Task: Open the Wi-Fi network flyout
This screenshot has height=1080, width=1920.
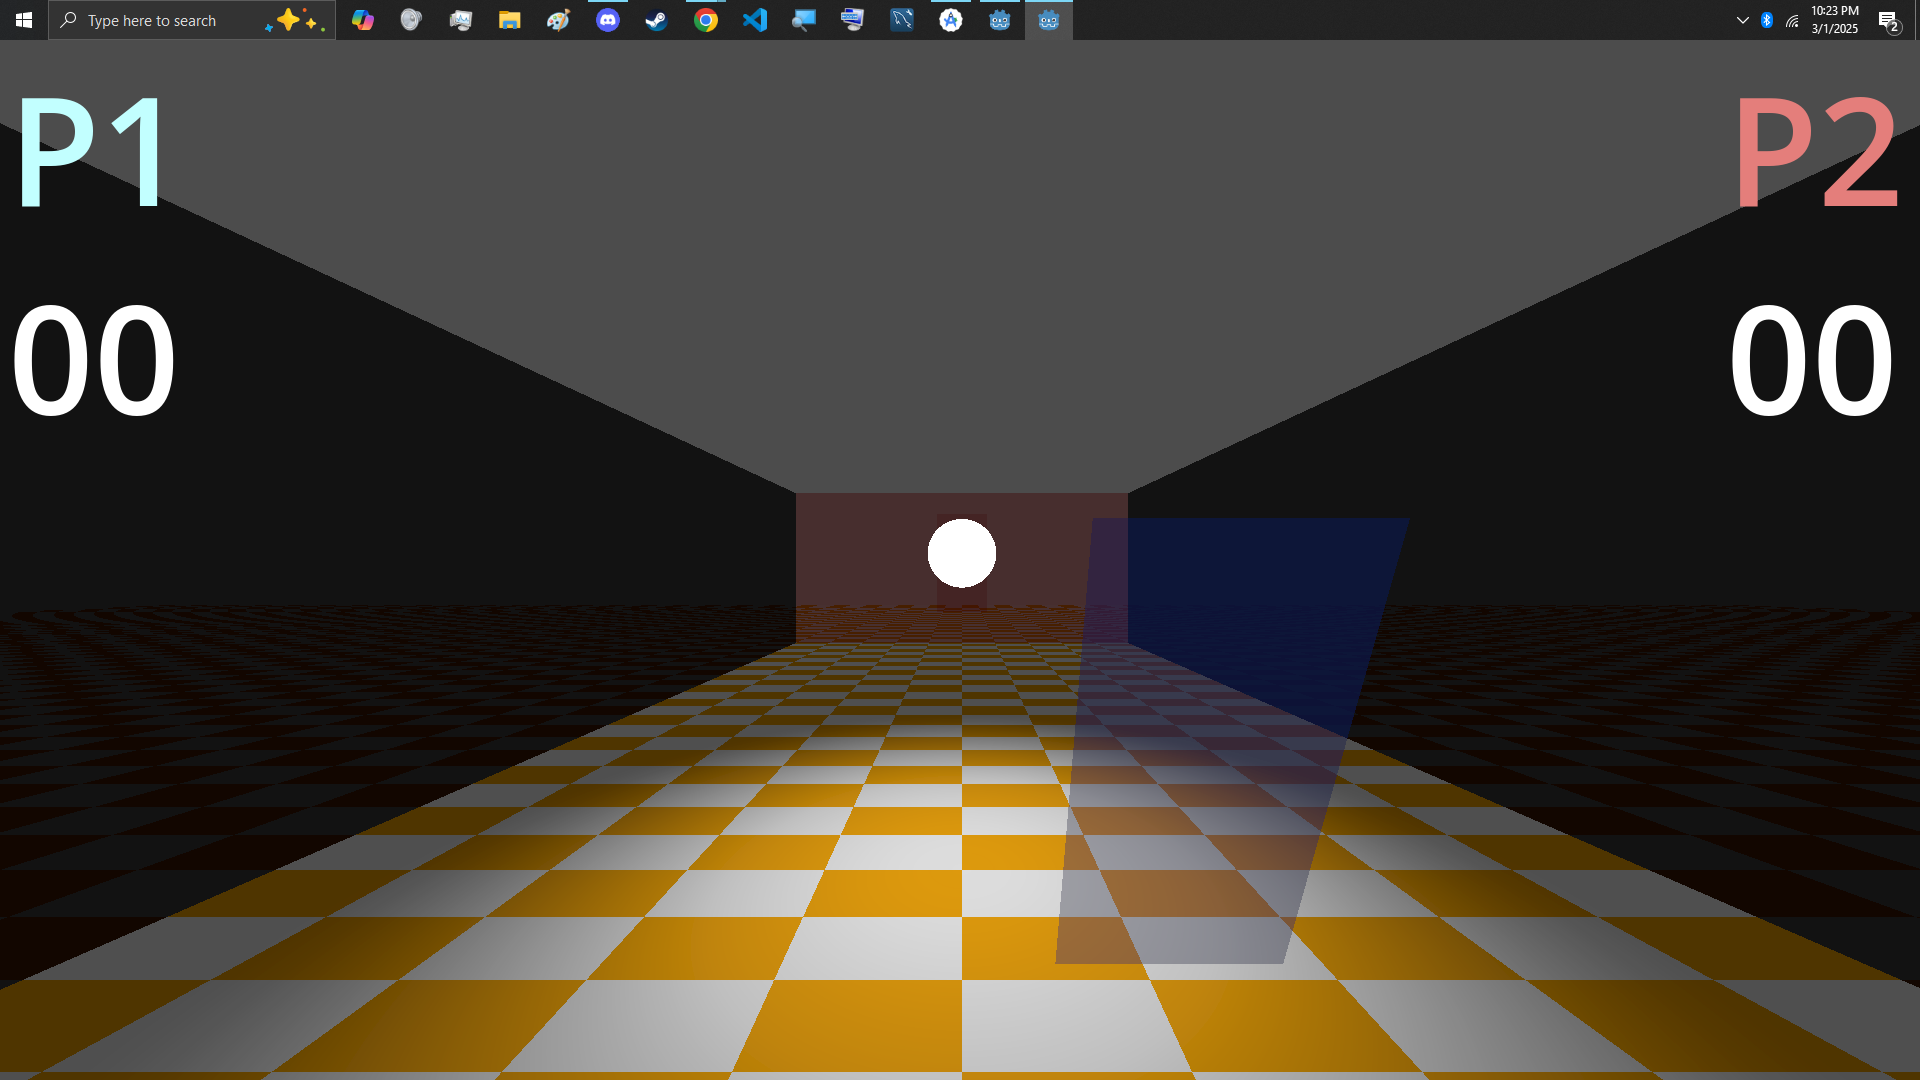Action: [1792, 20]
